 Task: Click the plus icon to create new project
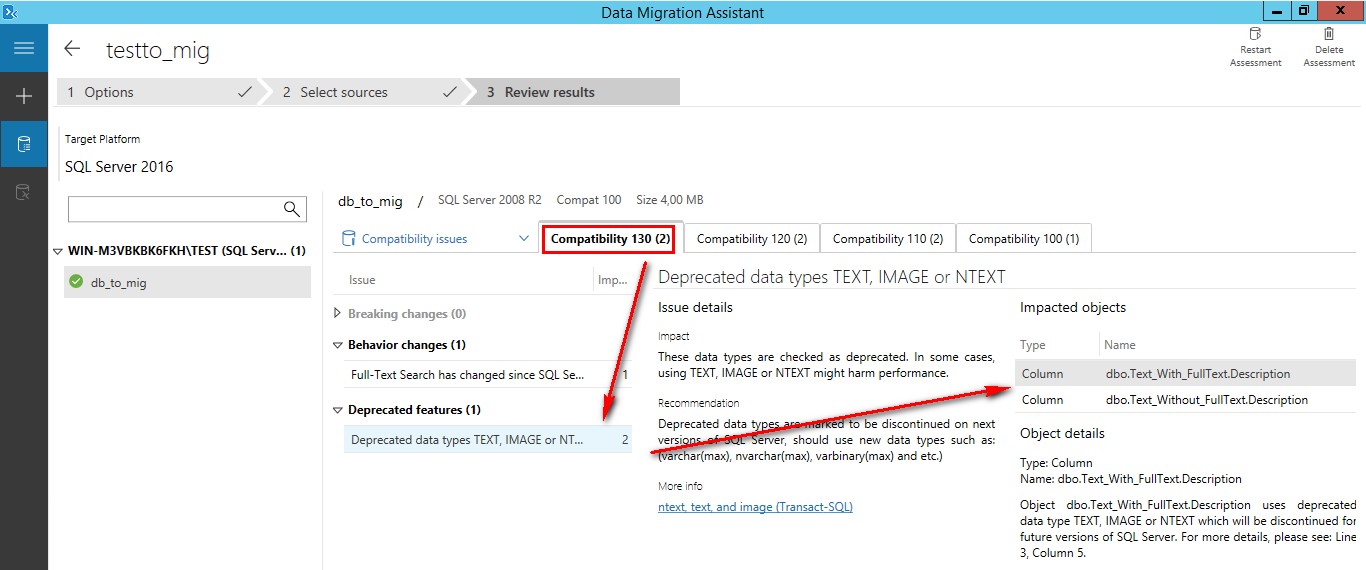pos(24,96)
